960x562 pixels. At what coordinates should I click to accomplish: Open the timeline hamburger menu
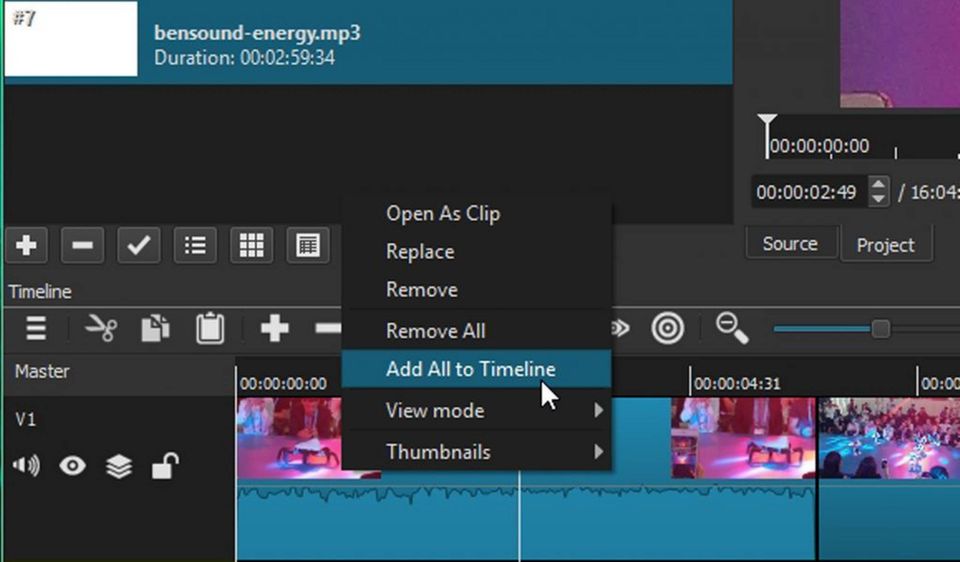(x=36, y=328)
